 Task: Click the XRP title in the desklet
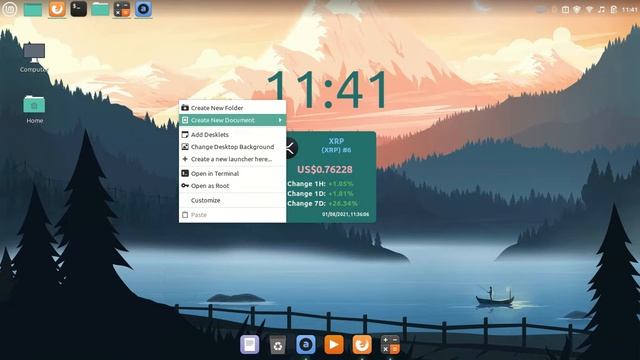(x=336, y=141)
